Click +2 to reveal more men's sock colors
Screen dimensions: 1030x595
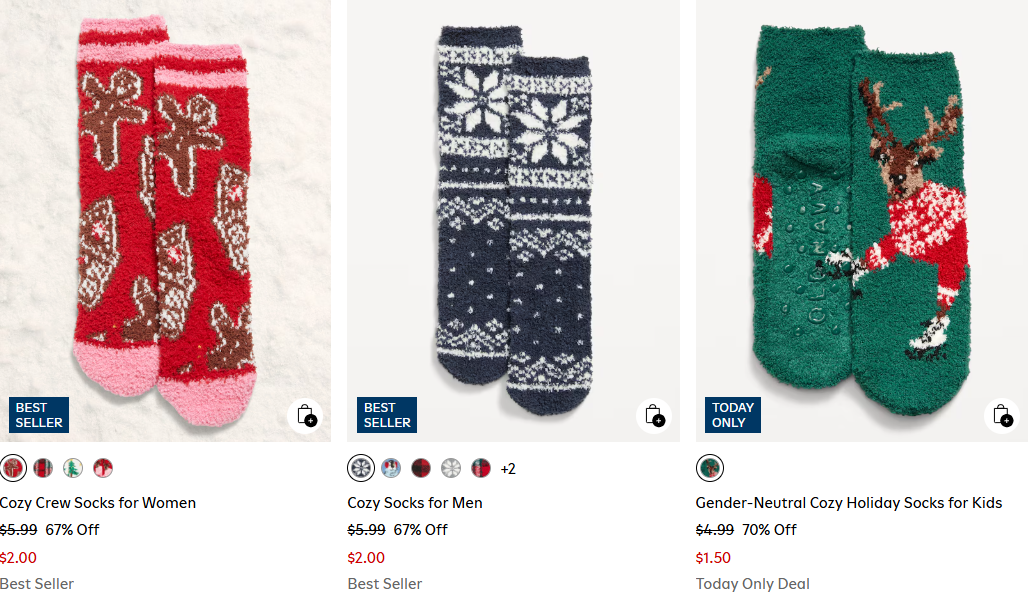pyautogui.click(x=508, y=467)
